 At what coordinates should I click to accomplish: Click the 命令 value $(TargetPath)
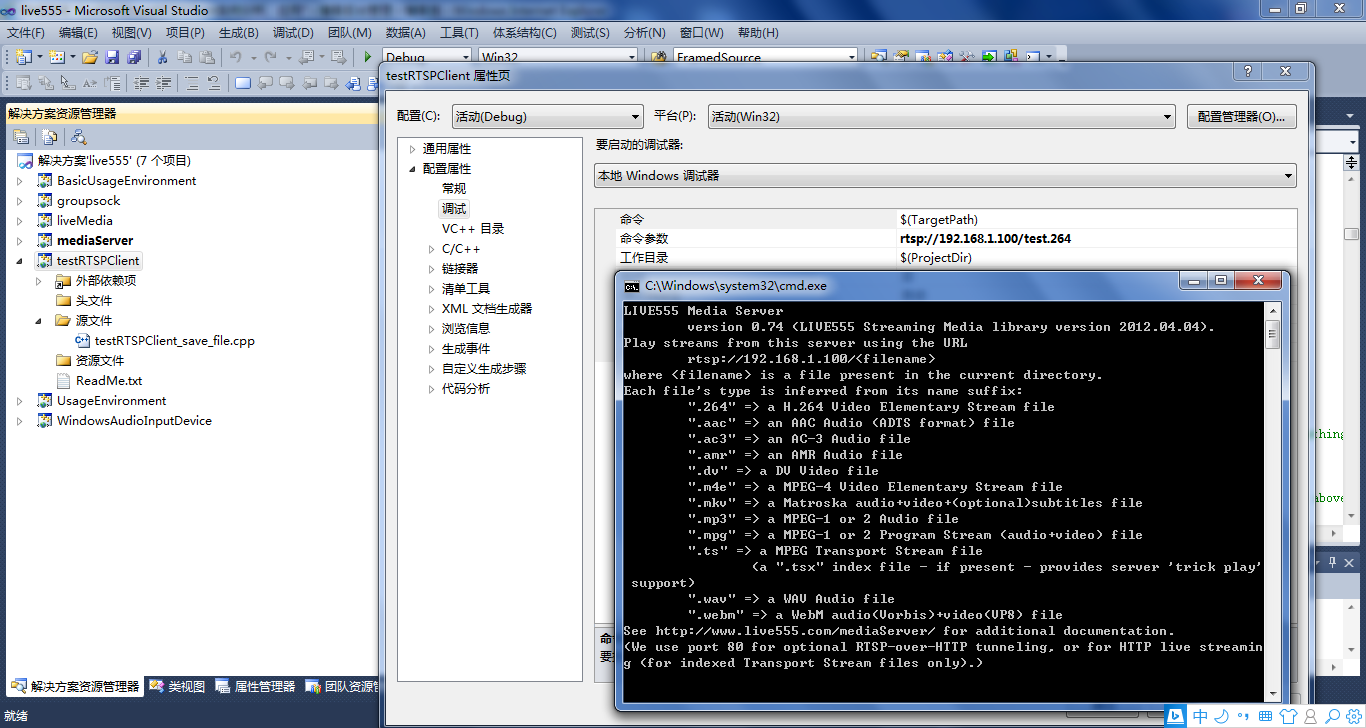click(939, 219)
